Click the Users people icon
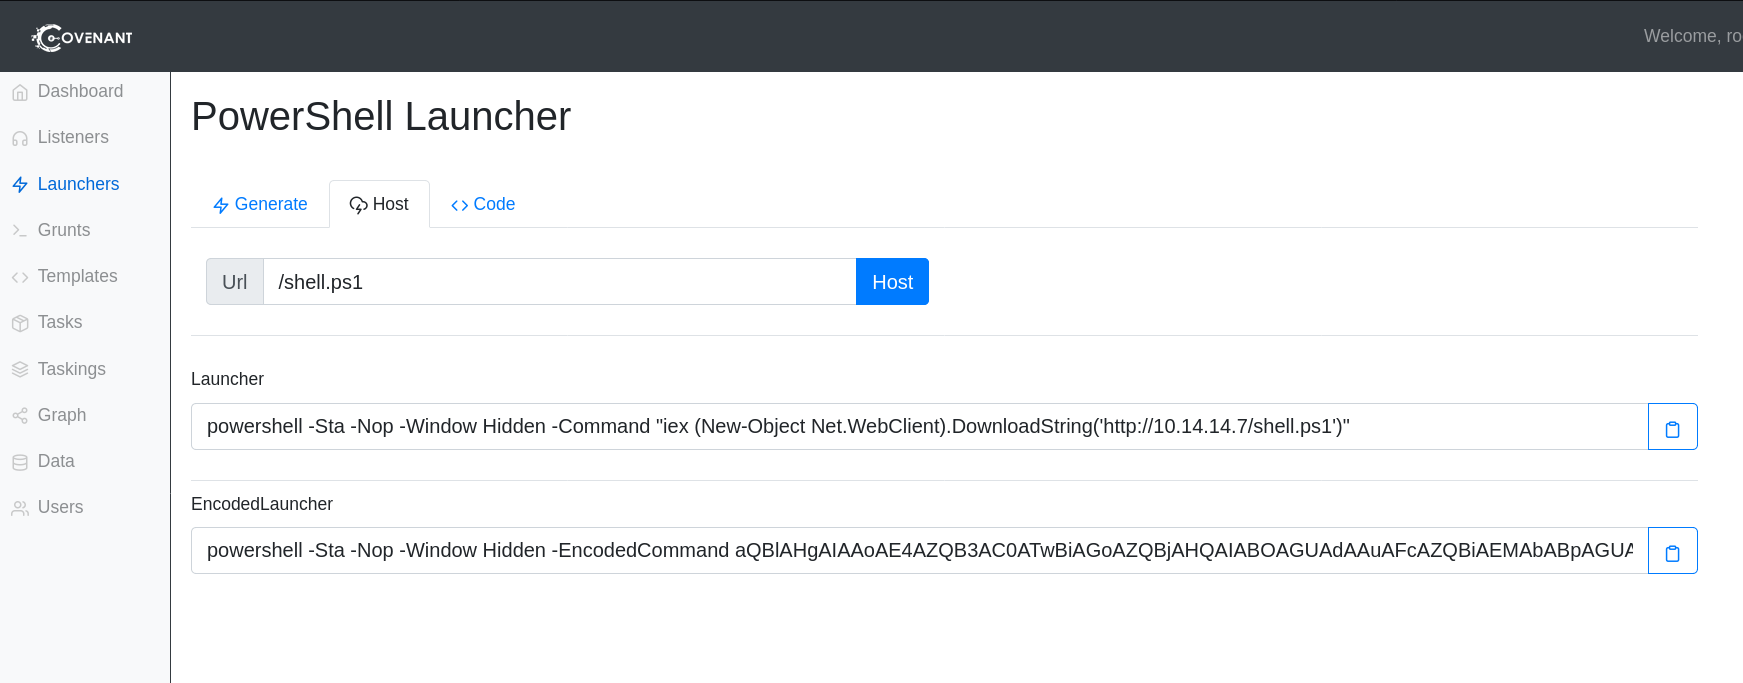This screenshot has height=683, width=1743. pos(20,508)
